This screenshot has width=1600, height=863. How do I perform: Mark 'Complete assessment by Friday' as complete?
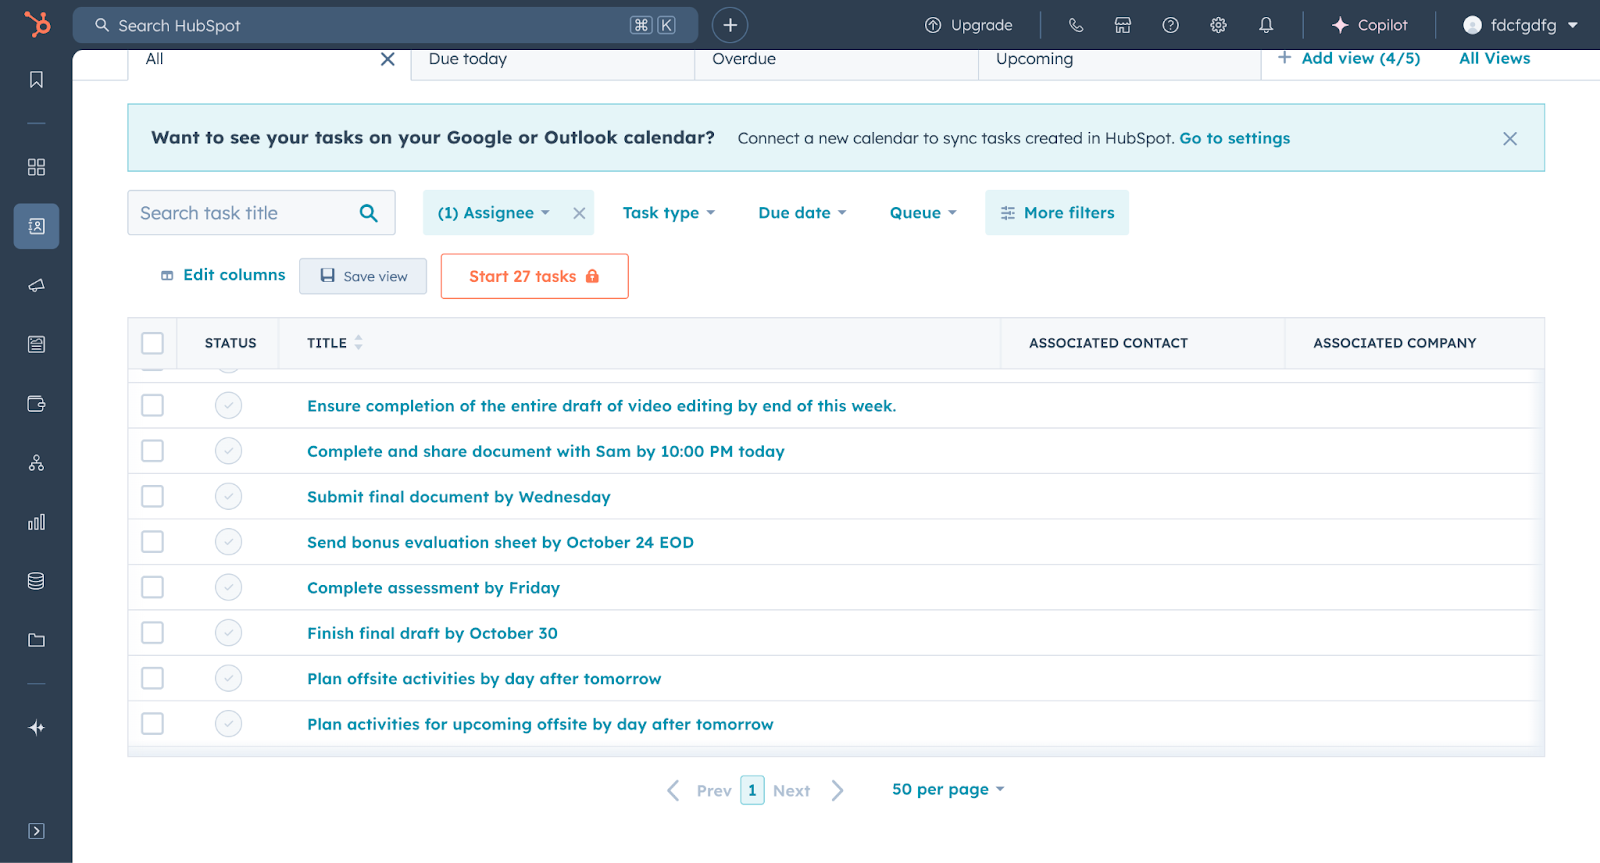click(228, 587)
